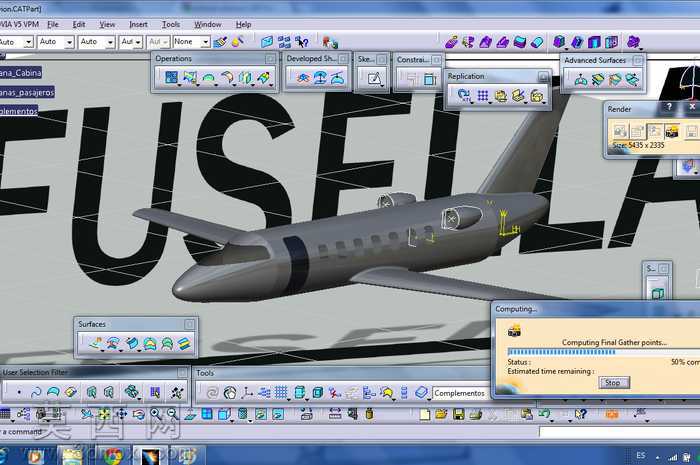Open the Complementos combo box in Tools
Image resolution: width=700 pixels, height=465 pixels.
tap(461, 393)
